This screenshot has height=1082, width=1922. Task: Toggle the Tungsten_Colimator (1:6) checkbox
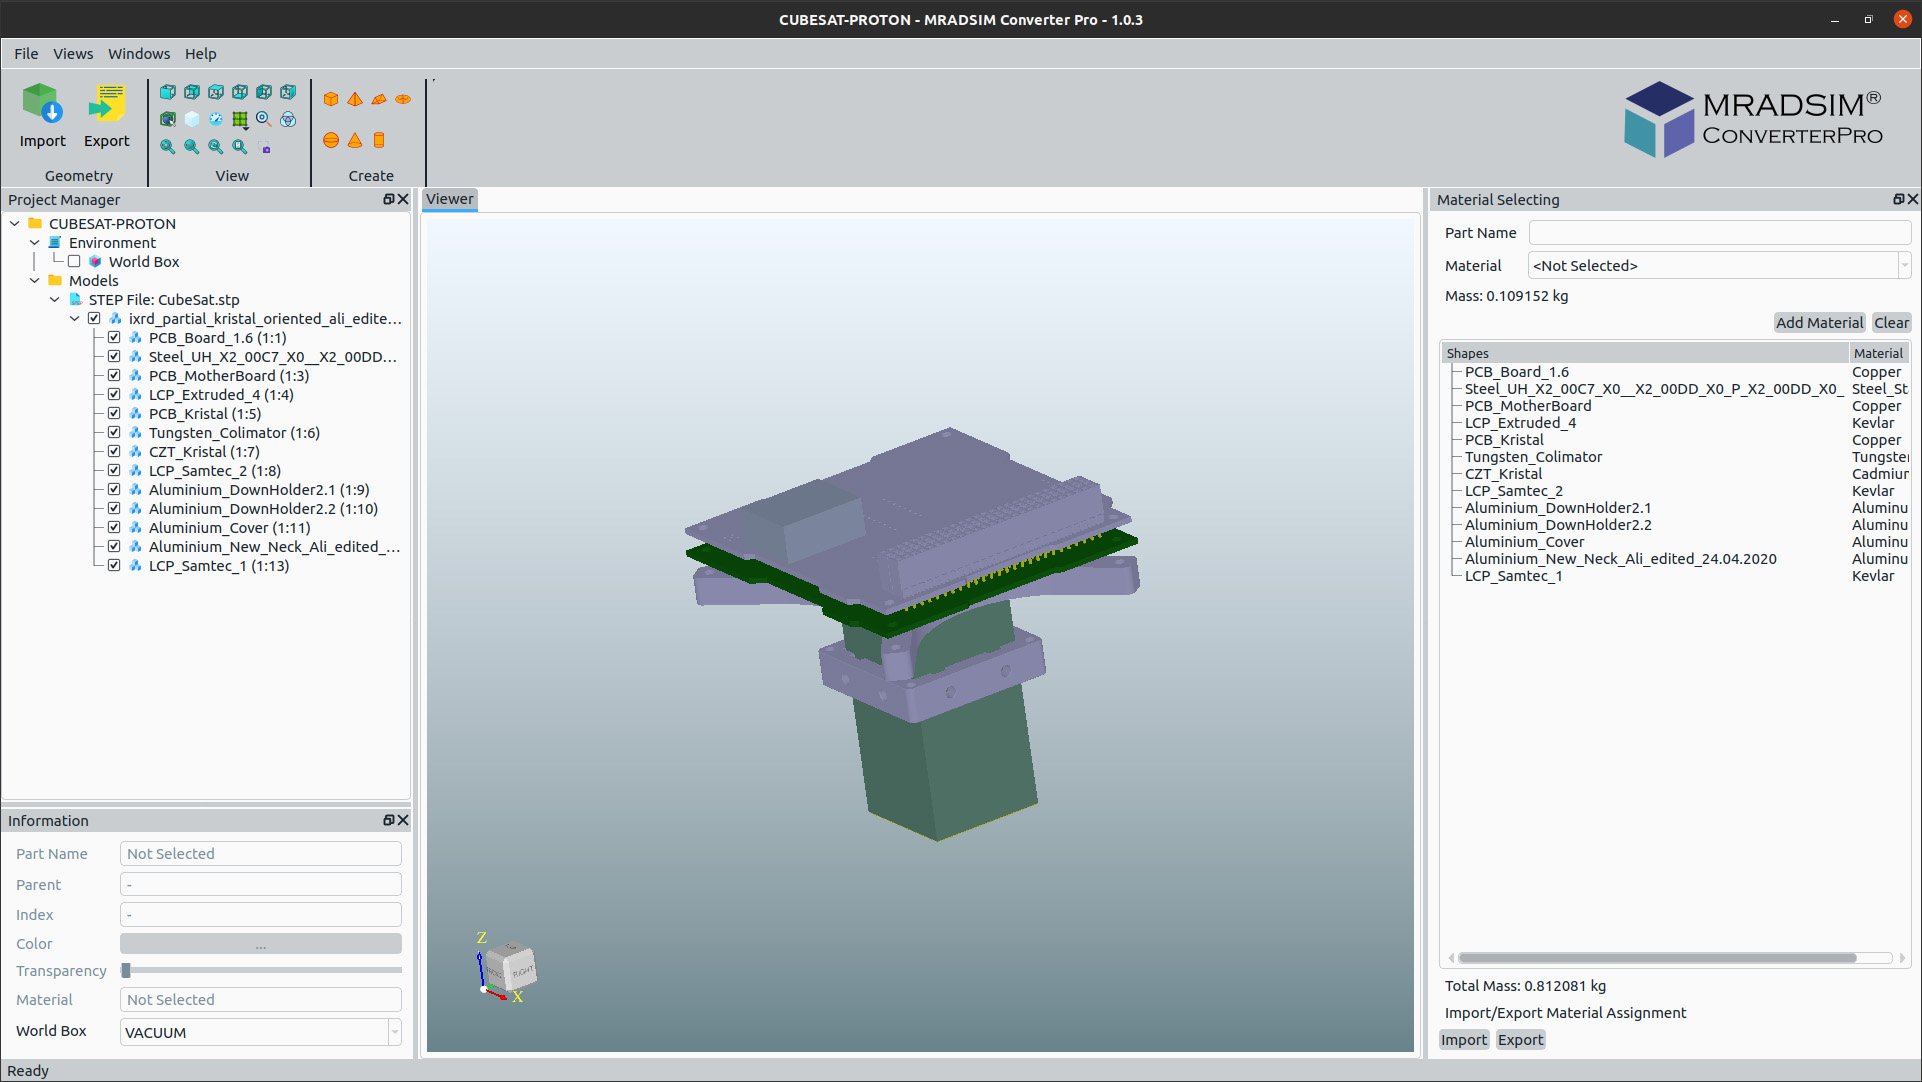click(x=114, y=433)
